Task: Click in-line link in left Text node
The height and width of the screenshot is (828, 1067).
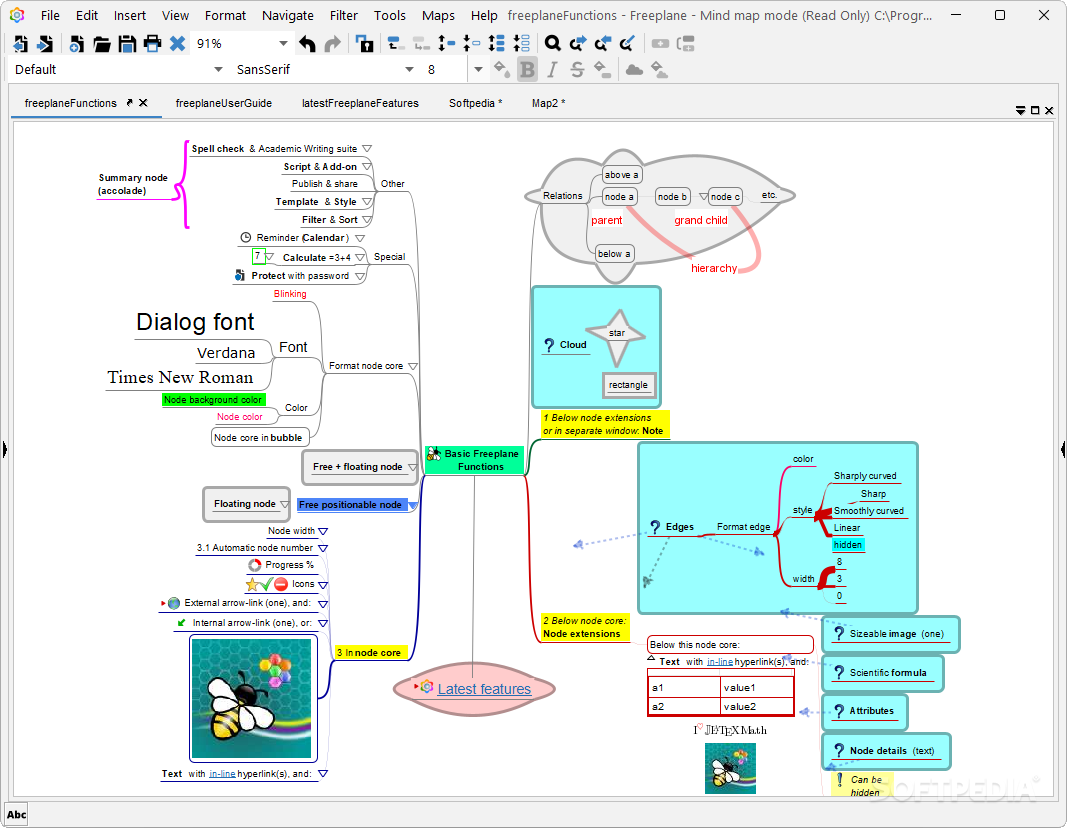Action: tap(222, 774)
